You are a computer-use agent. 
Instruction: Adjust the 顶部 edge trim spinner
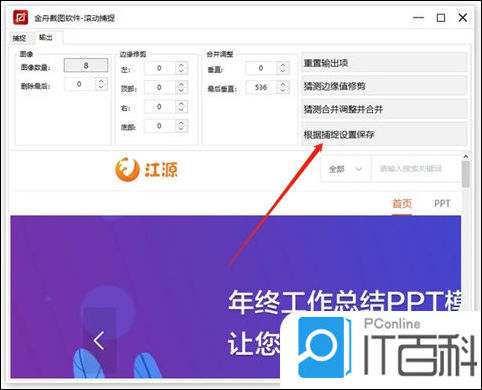tap(181, 88)
